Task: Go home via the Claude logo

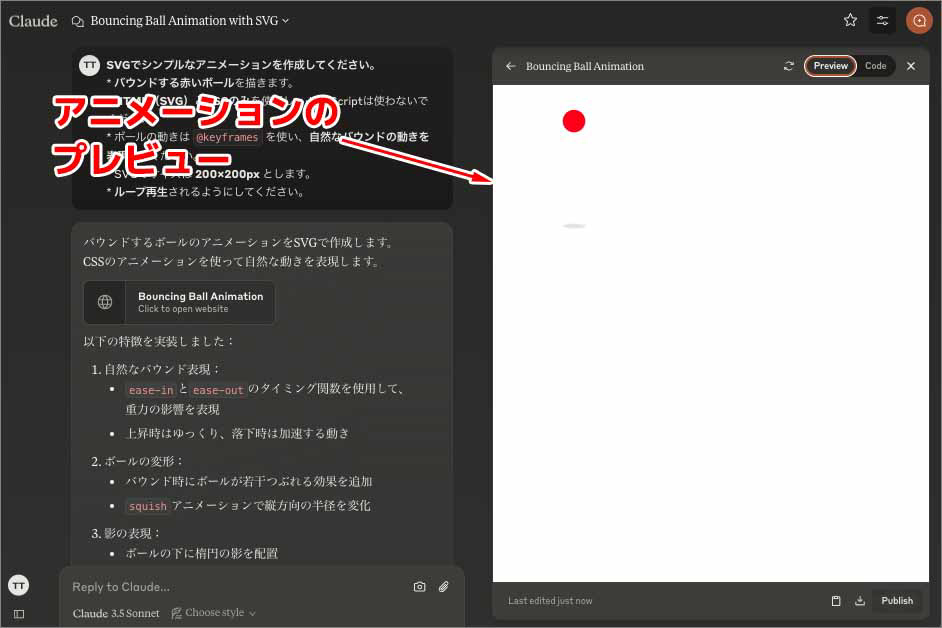Action: tap(33, 20)
